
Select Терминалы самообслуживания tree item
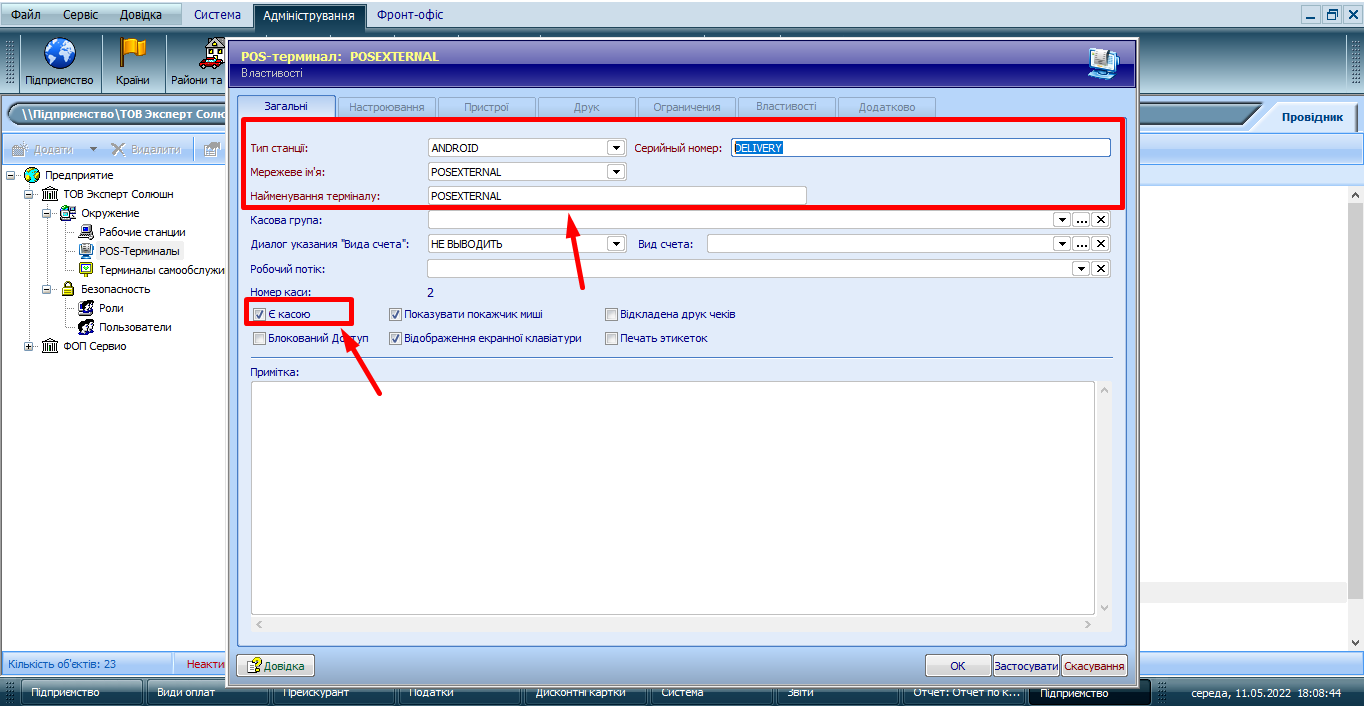point(160,270)
